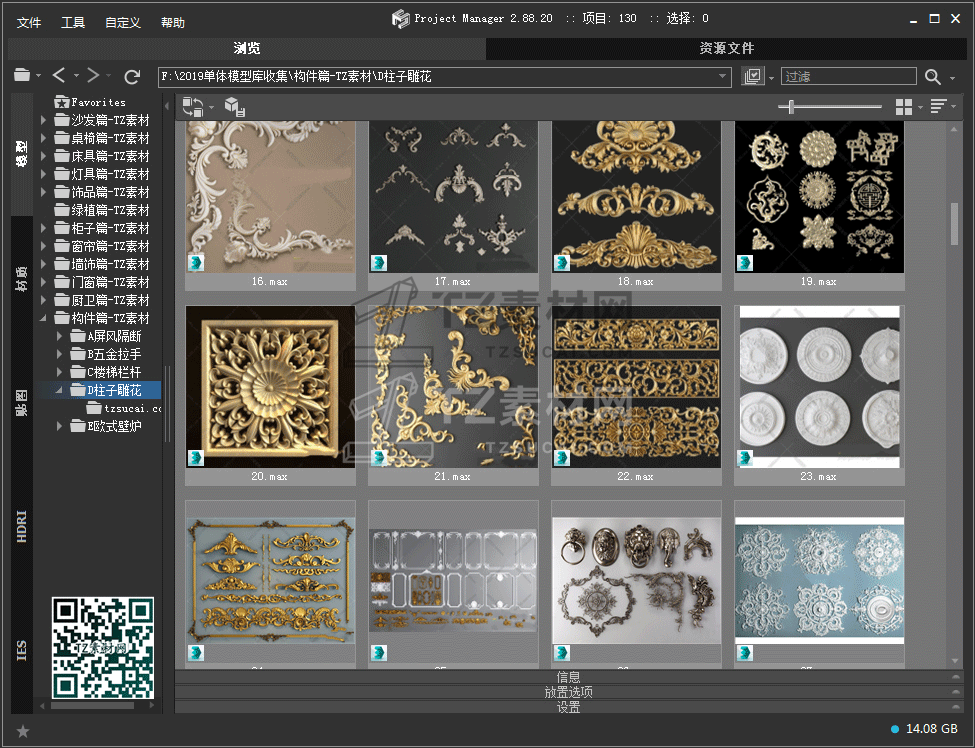Open the path history dropdown arrow

coord(724,77)
